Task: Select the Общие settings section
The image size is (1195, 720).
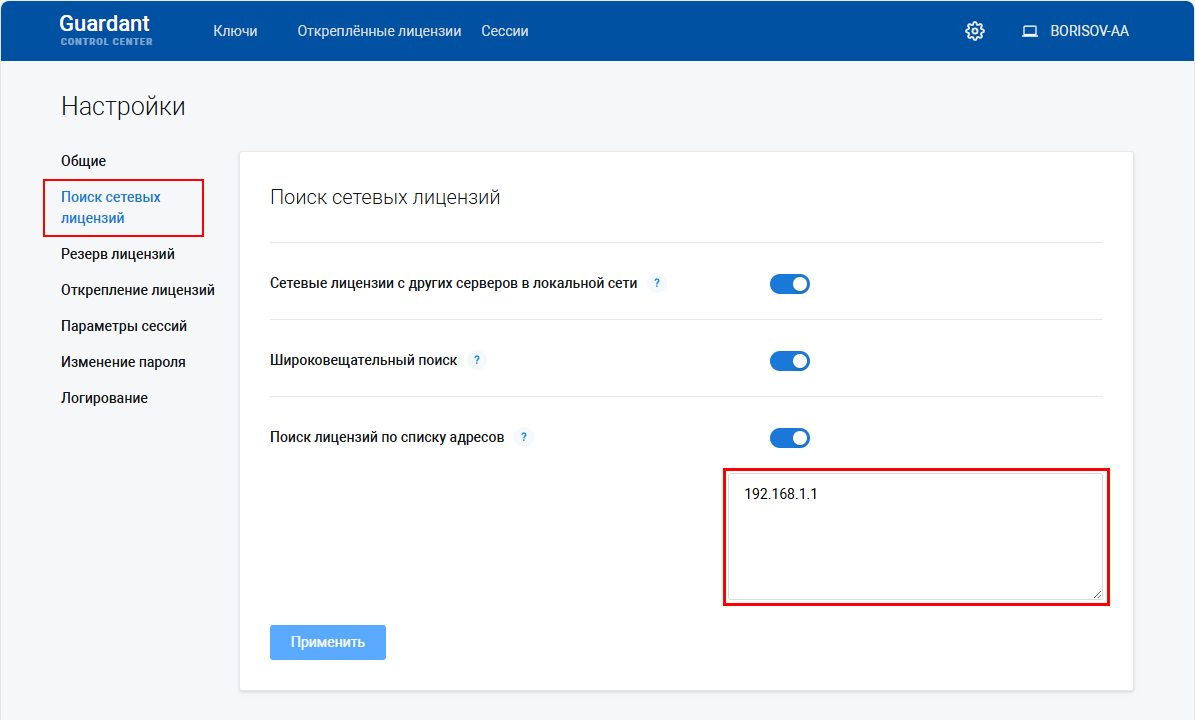Action: [85, 160]
